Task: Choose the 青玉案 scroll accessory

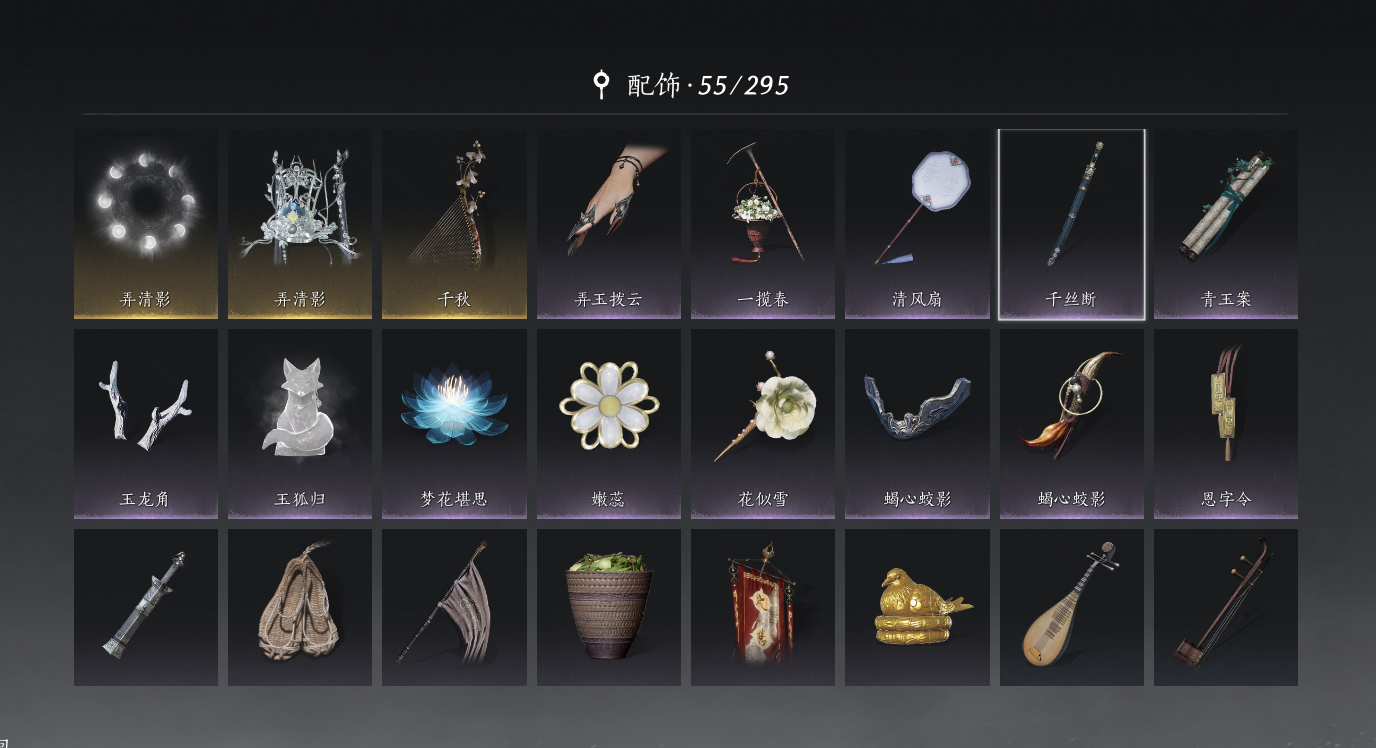Action: point(1226,224)
